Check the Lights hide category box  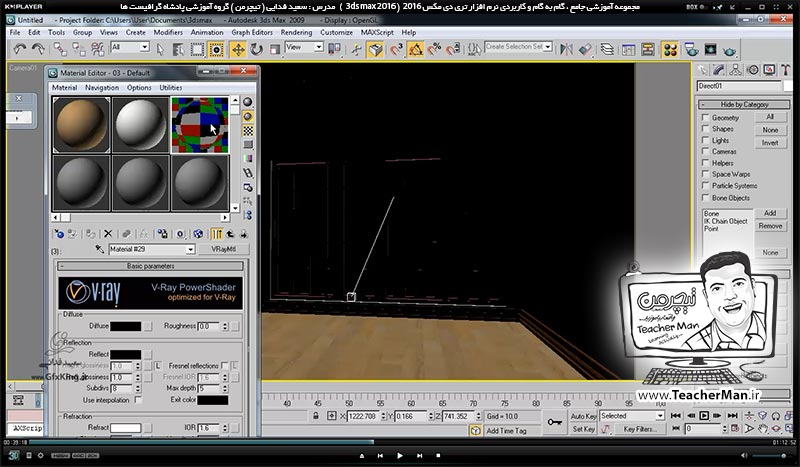tap(706, 140)
